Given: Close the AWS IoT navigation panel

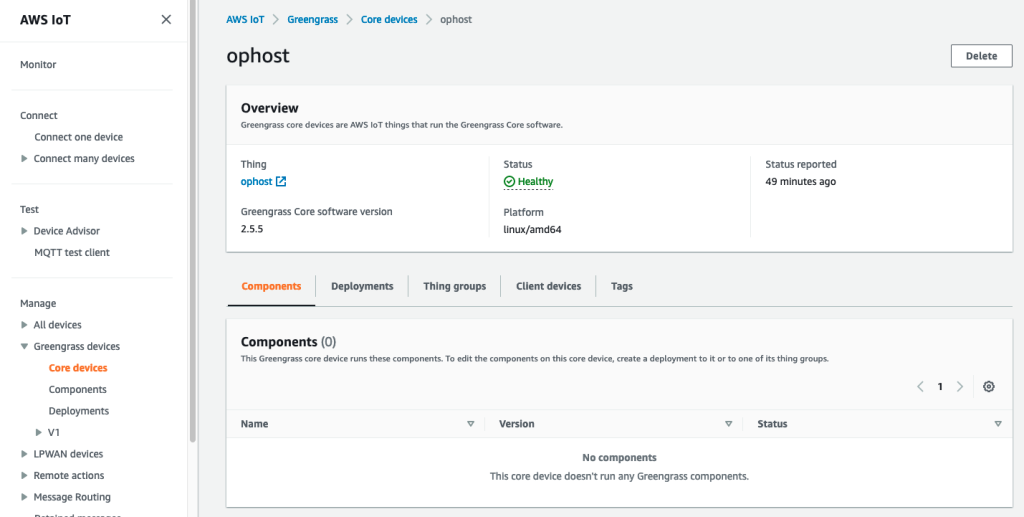Looking at the screenshot, I should click(x=166, y=20).
